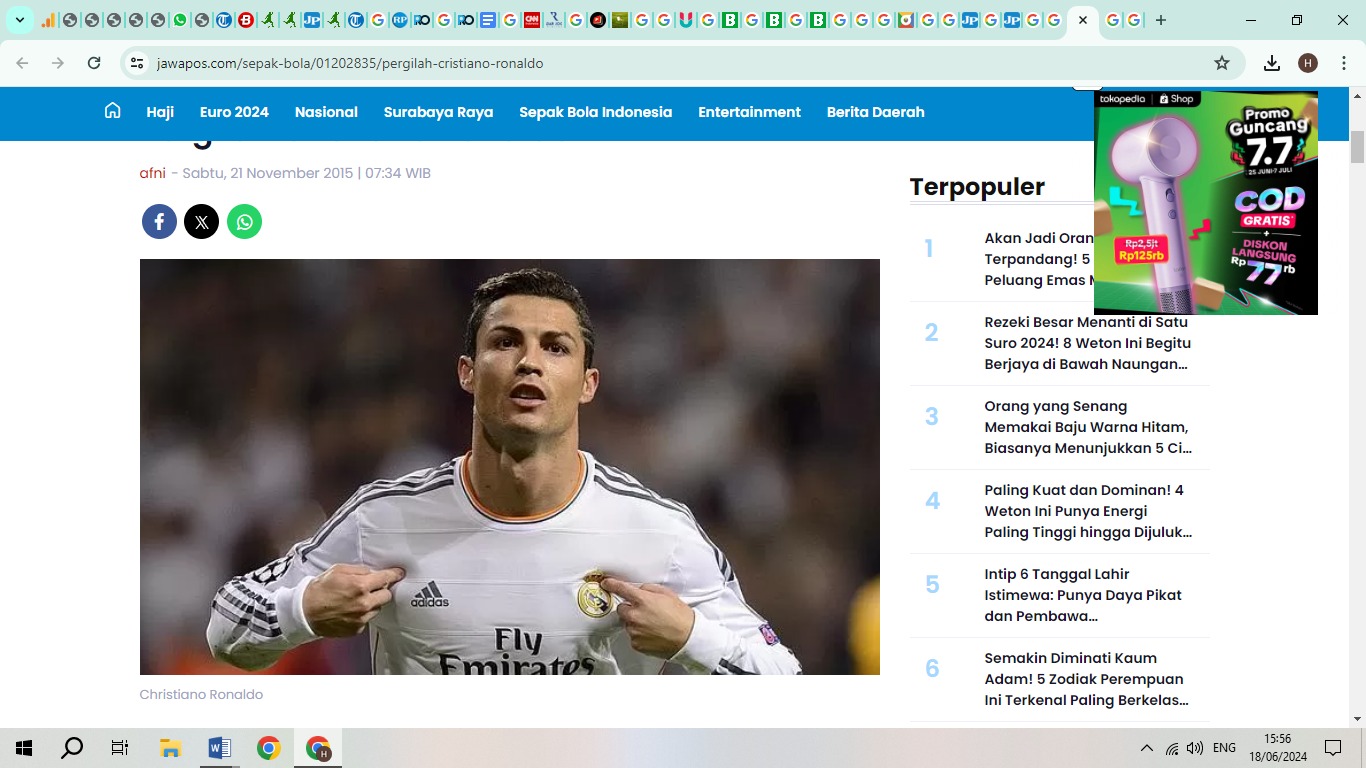Open popular article Rezeki Besar Menanti di Satu Suro
This screenshot has width=1366, height=768.
pos(1088,343)
